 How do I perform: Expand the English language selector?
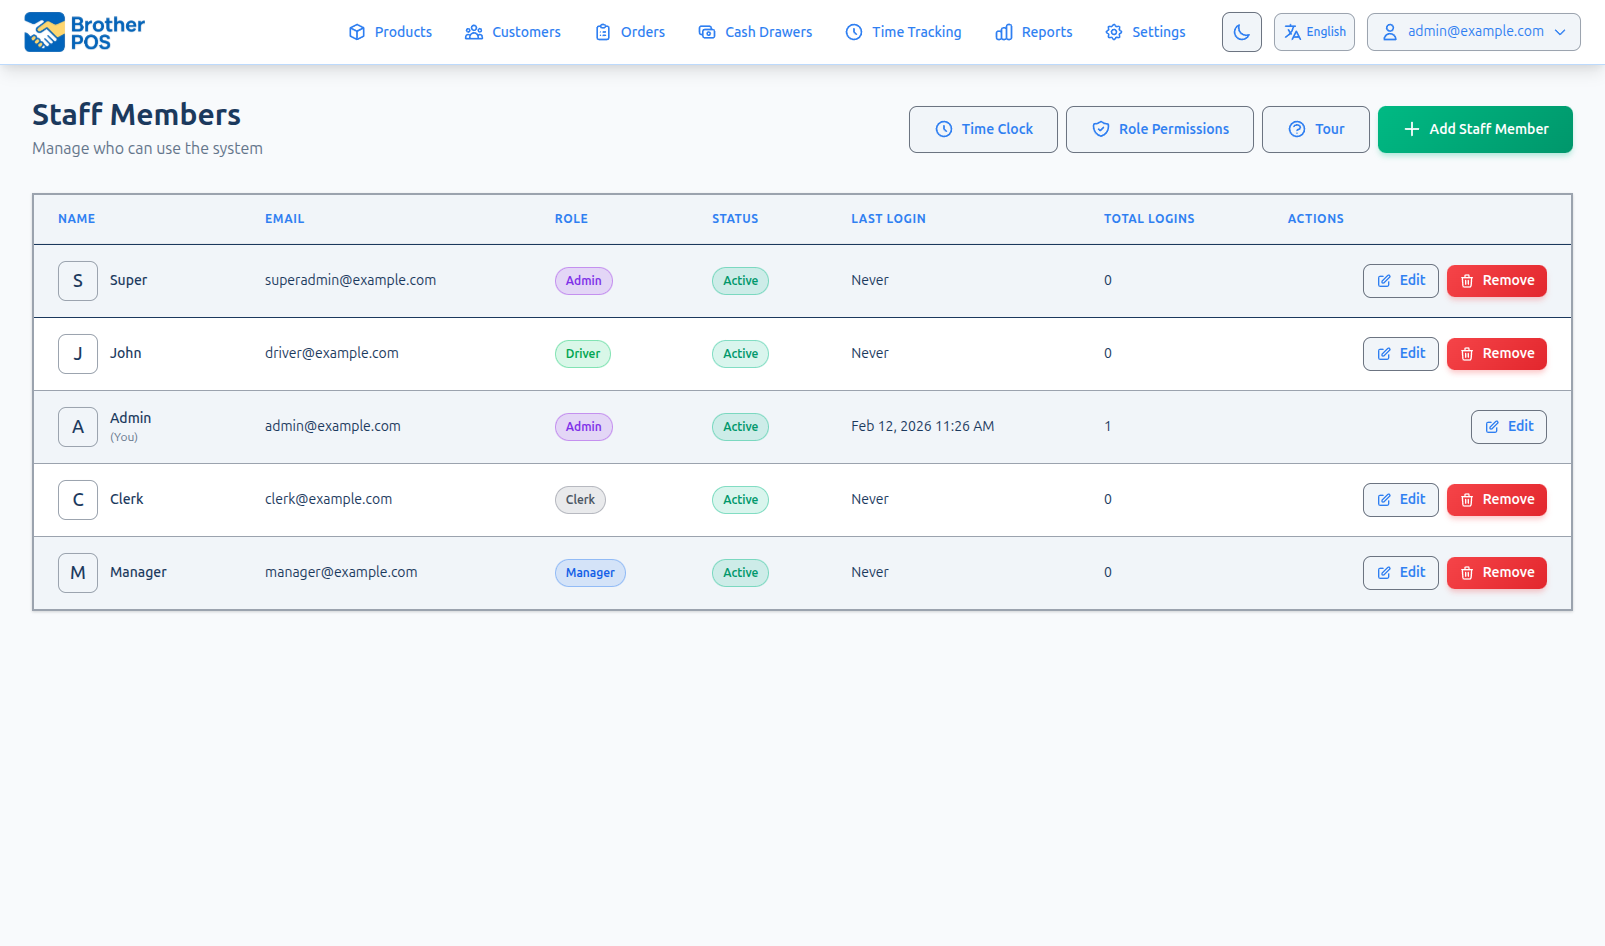[x=1314, y=31]
